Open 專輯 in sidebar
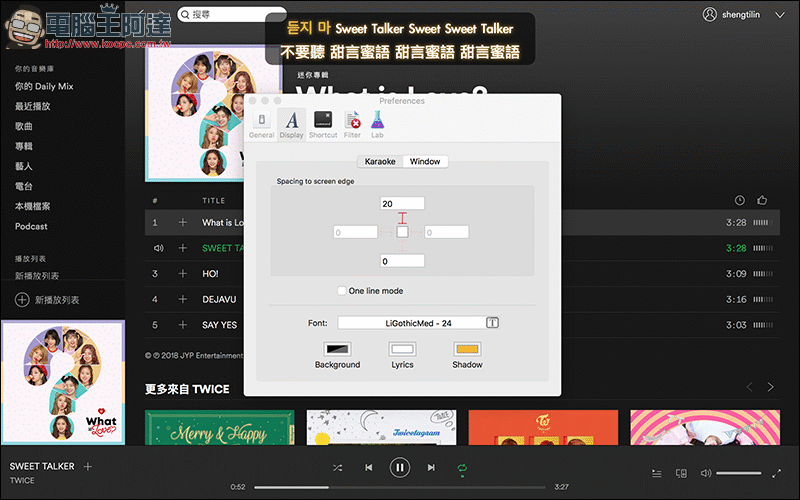Viewport: 800px width, 500px height. 23,146
